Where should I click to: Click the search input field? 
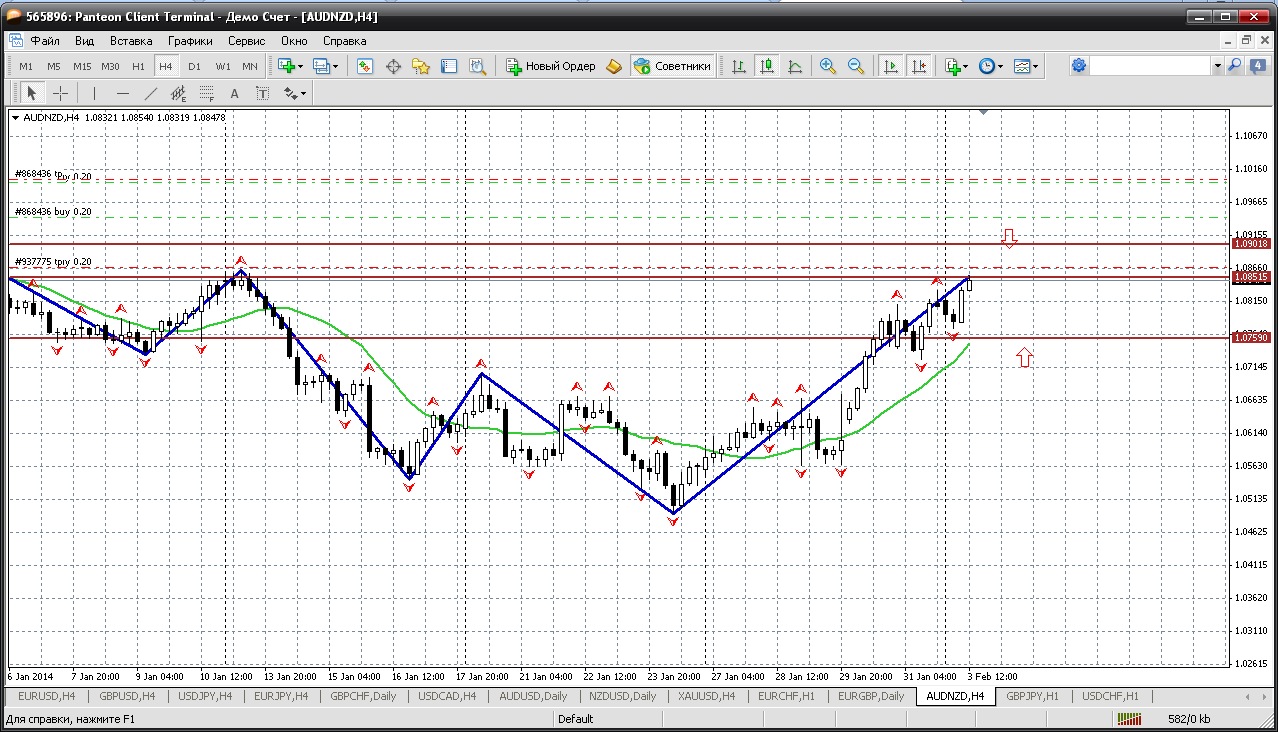click(x=1150, y=66)
